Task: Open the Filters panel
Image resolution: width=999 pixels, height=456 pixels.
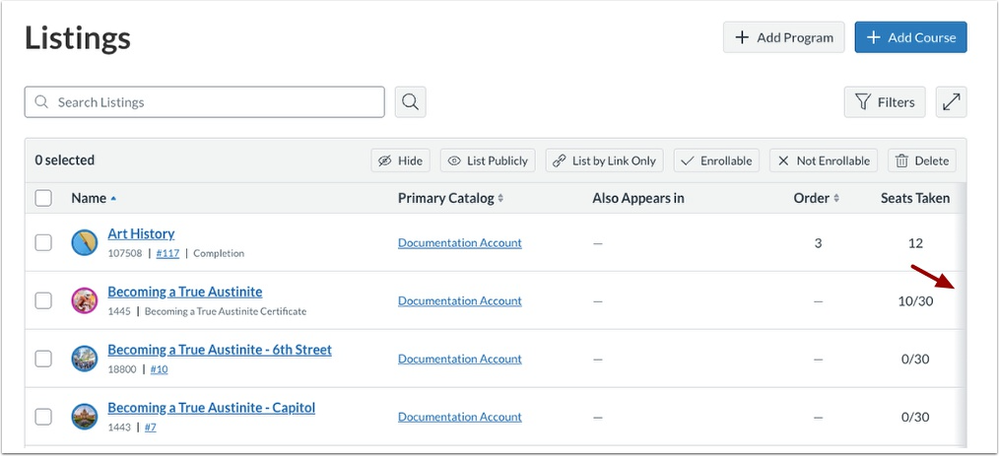Action: click(x=885, y=102)
